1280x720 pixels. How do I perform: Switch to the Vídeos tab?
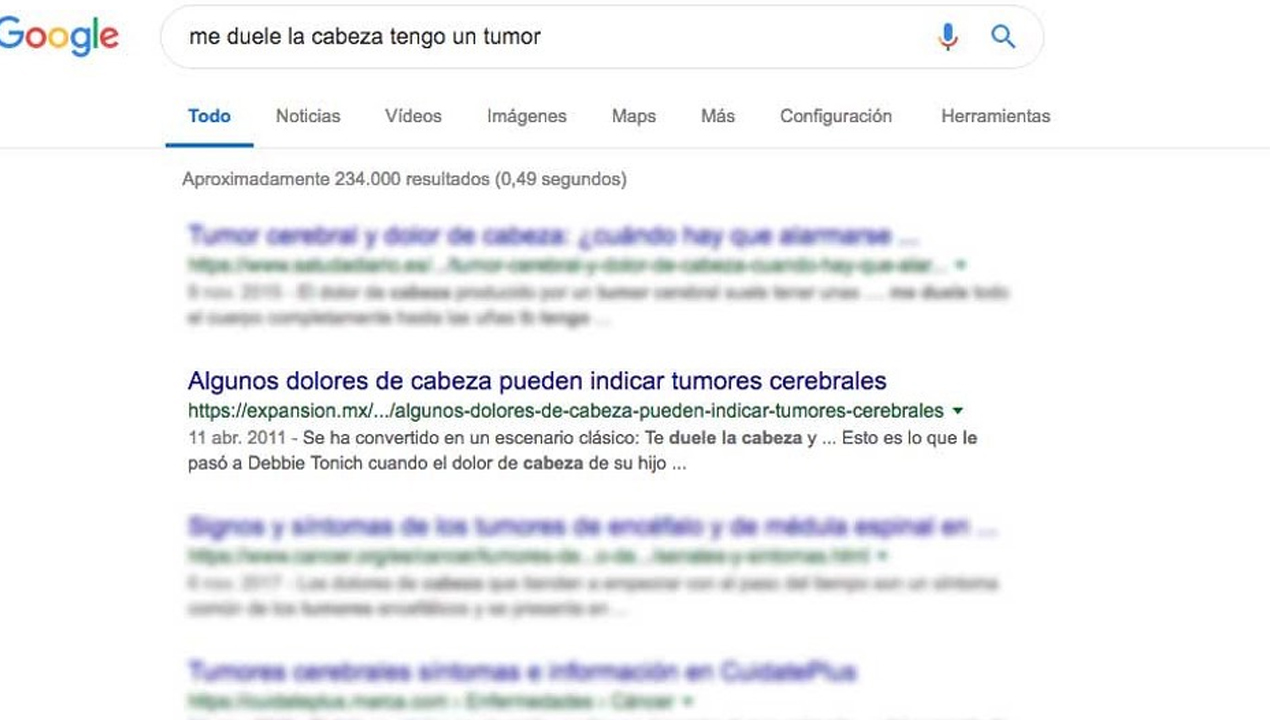[412, 116]
